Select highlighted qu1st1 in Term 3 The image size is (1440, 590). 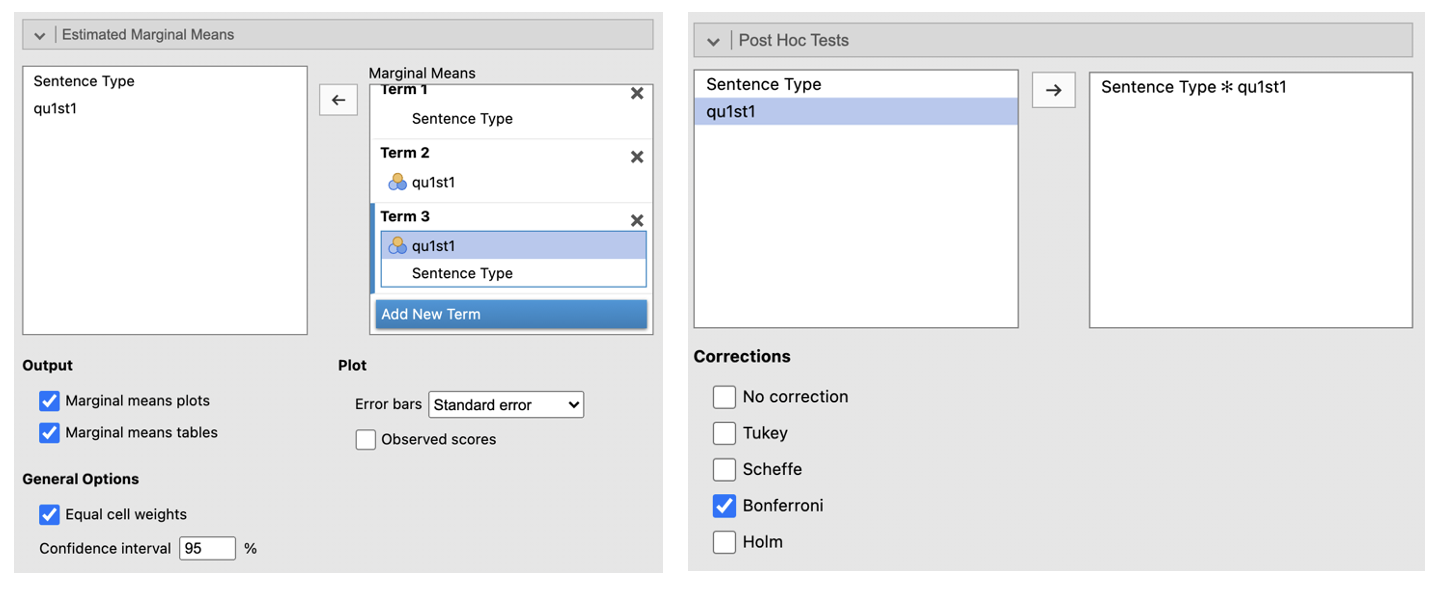[x=432, y=246]
